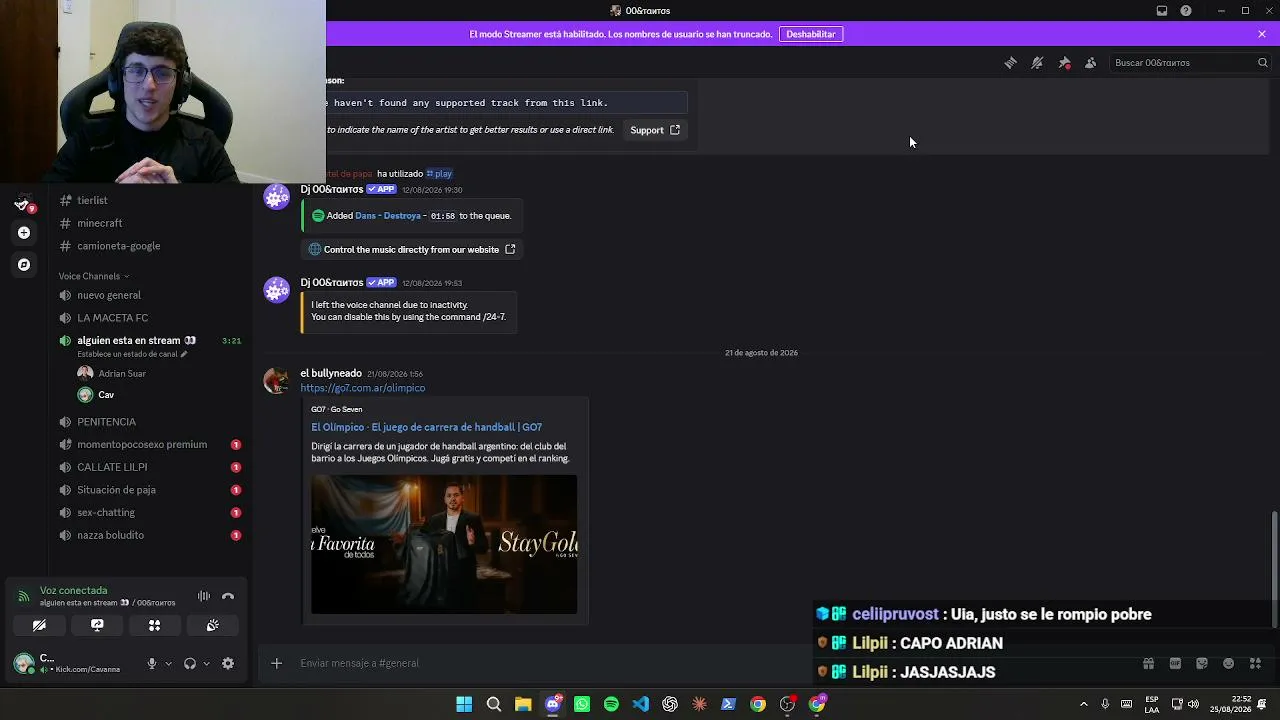Open the emoji picker

(x=1228, y=664)
